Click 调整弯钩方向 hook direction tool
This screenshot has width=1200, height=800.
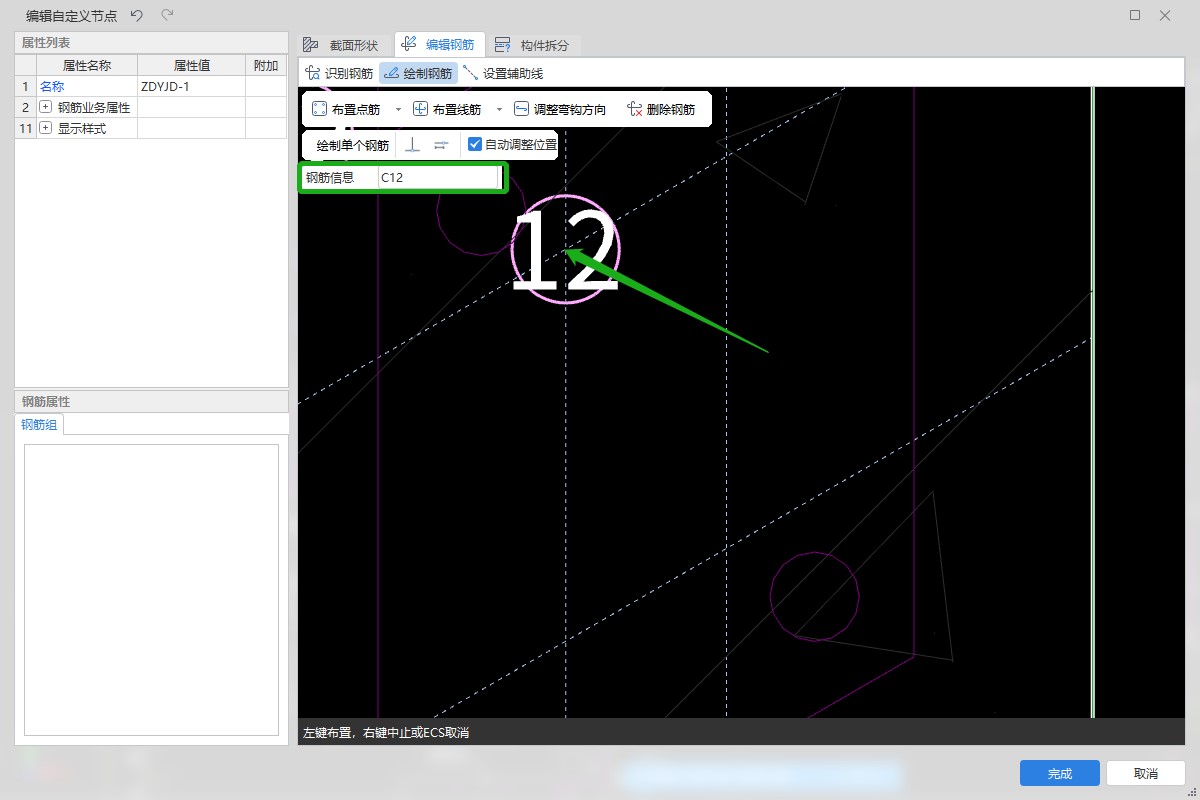click(559, 109)
